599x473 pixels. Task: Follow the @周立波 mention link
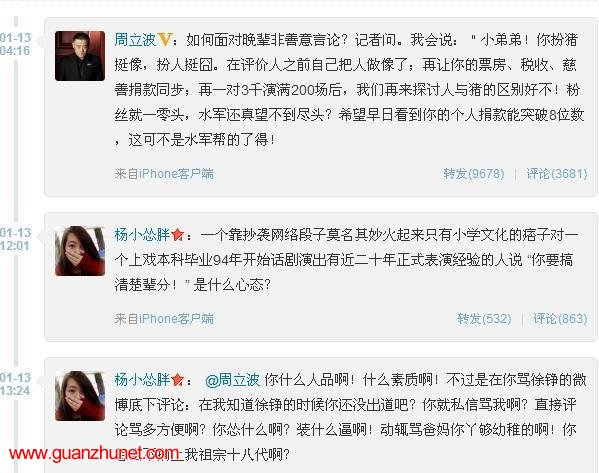point(232,380)
